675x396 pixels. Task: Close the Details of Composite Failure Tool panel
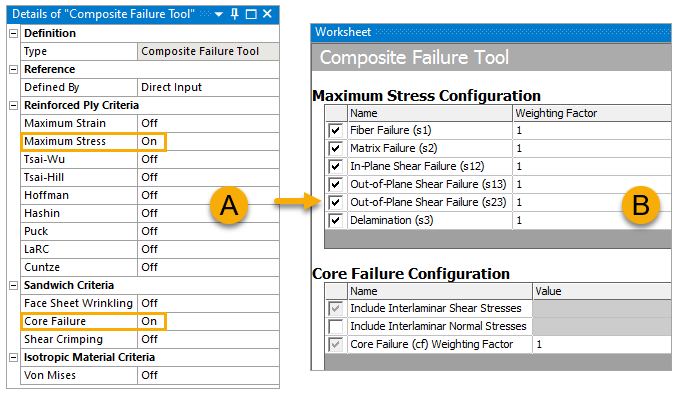coord(267,14)
